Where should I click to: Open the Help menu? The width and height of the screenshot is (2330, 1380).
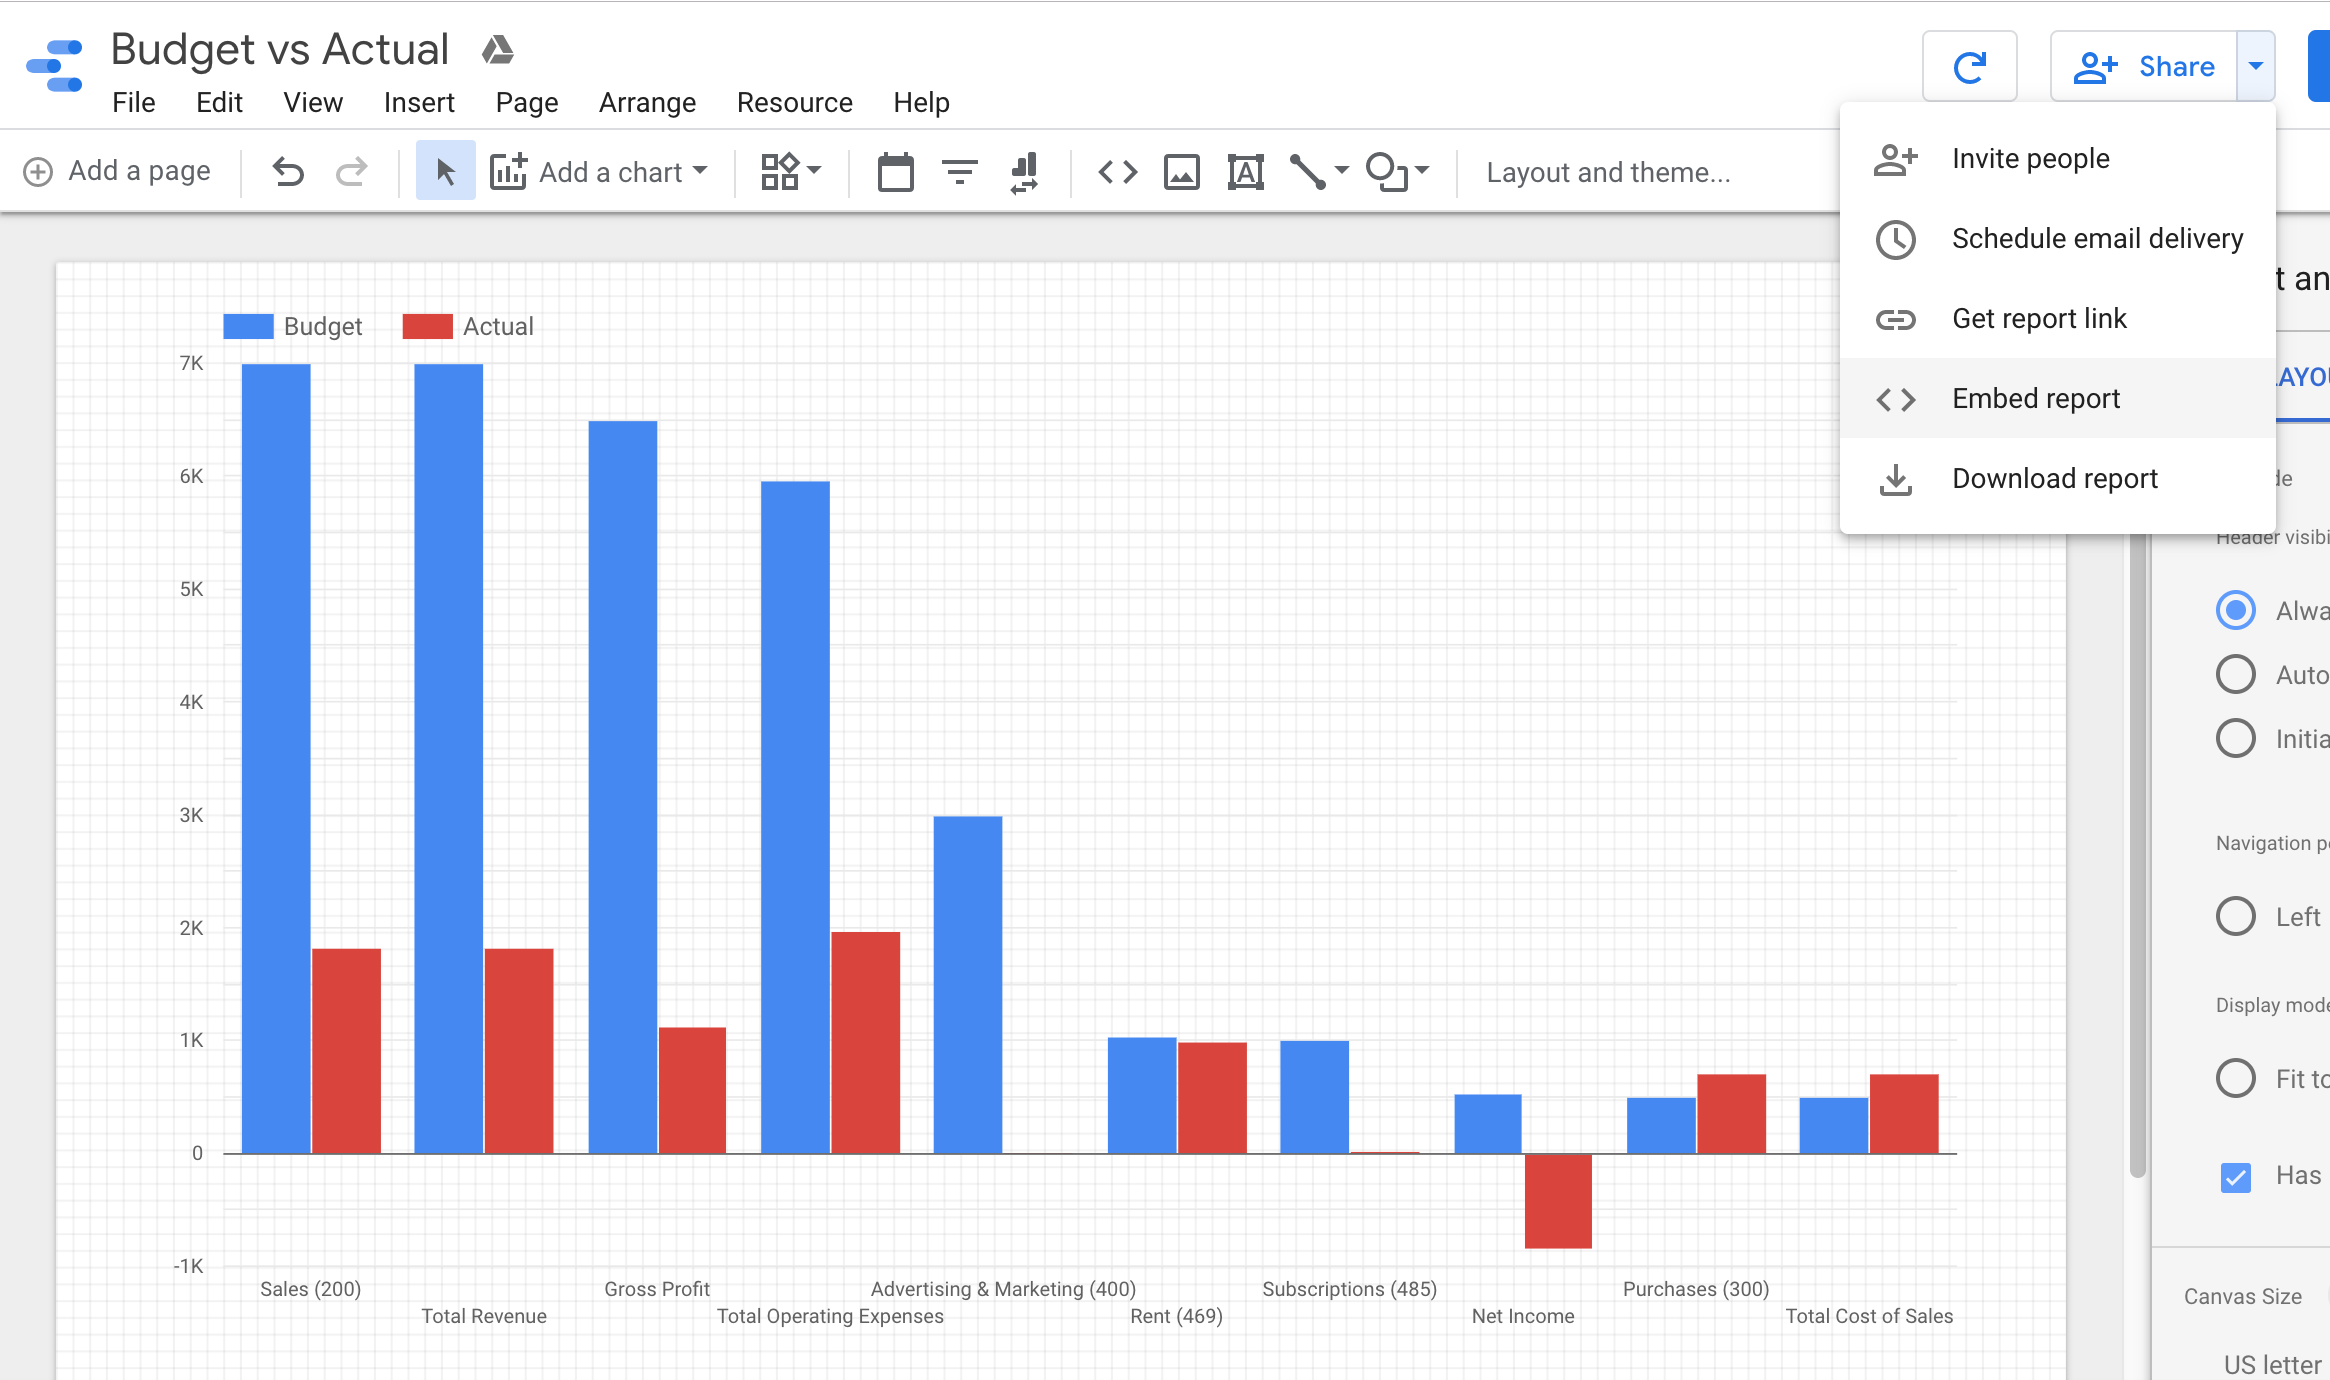click(921, 103)
